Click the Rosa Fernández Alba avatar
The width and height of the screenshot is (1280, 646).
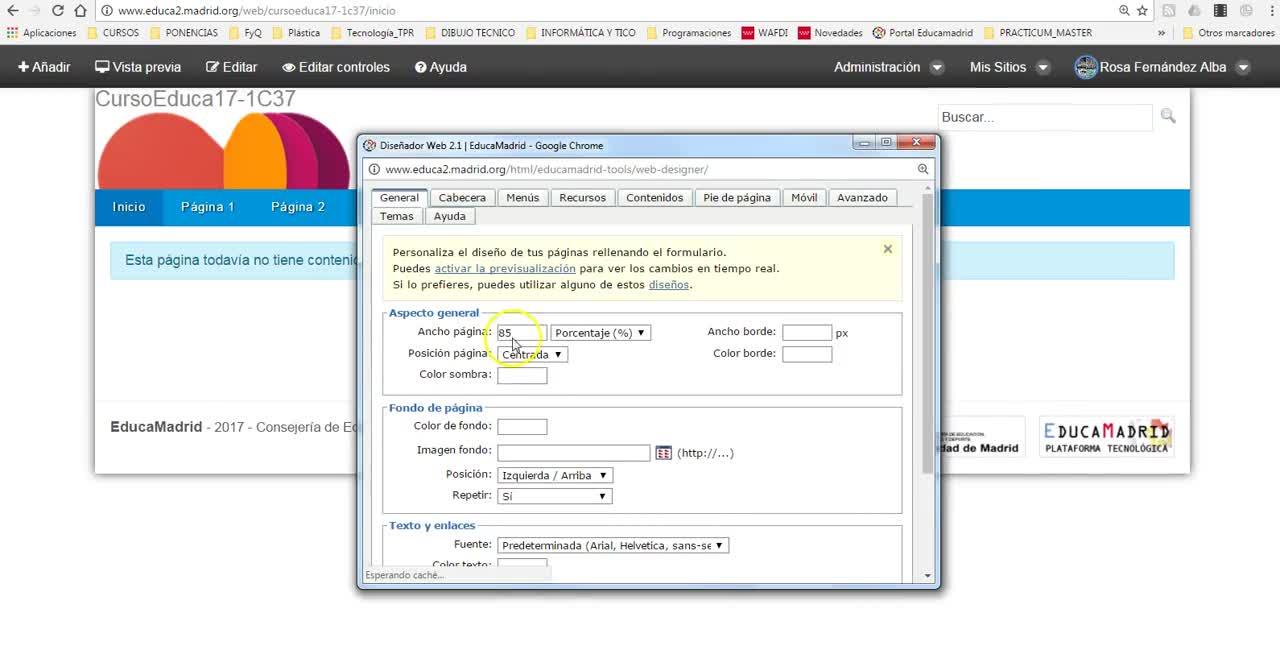pyautogui.click(x=1085, y=67)
